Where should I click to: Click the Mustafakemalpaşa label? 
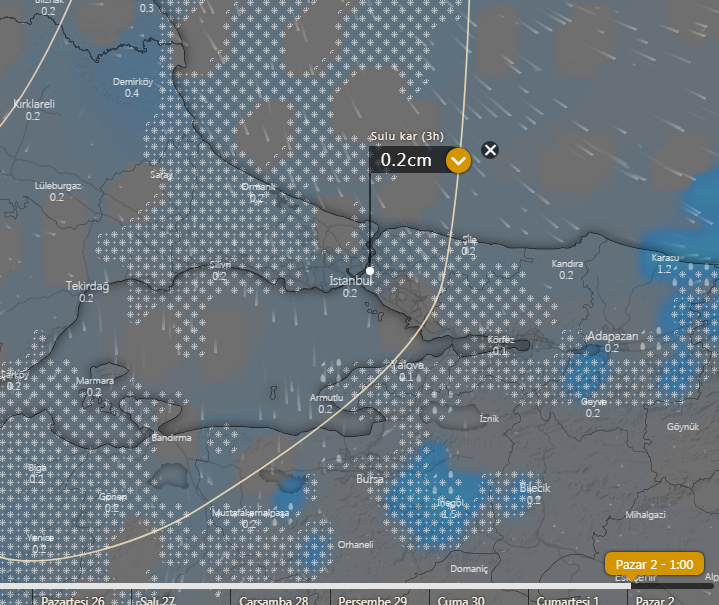[x=250, y=512]
